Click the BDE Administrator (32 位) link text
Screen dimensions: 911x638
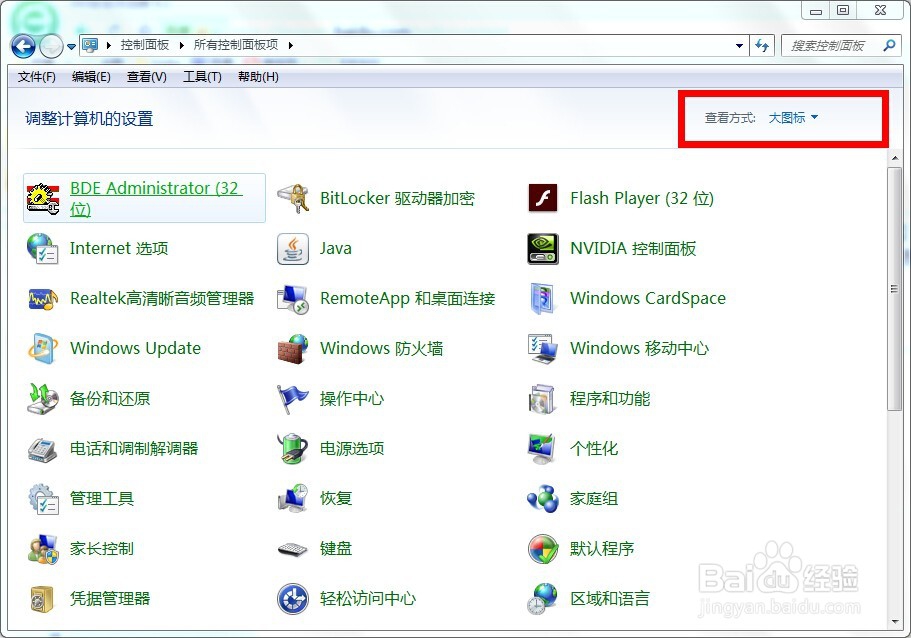tap(156, 198)
